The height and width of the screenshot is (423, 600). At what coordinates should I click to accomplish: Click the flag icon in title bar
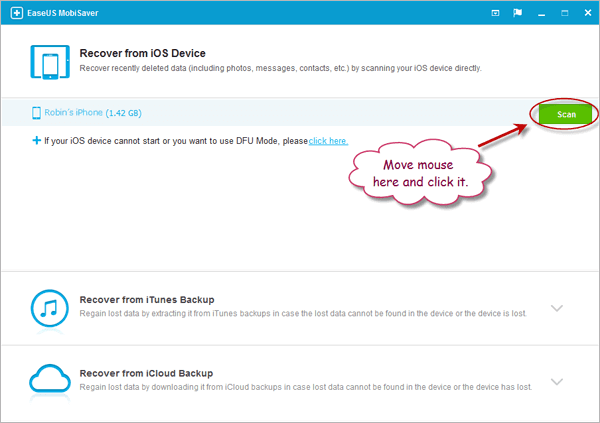point(517,14)
